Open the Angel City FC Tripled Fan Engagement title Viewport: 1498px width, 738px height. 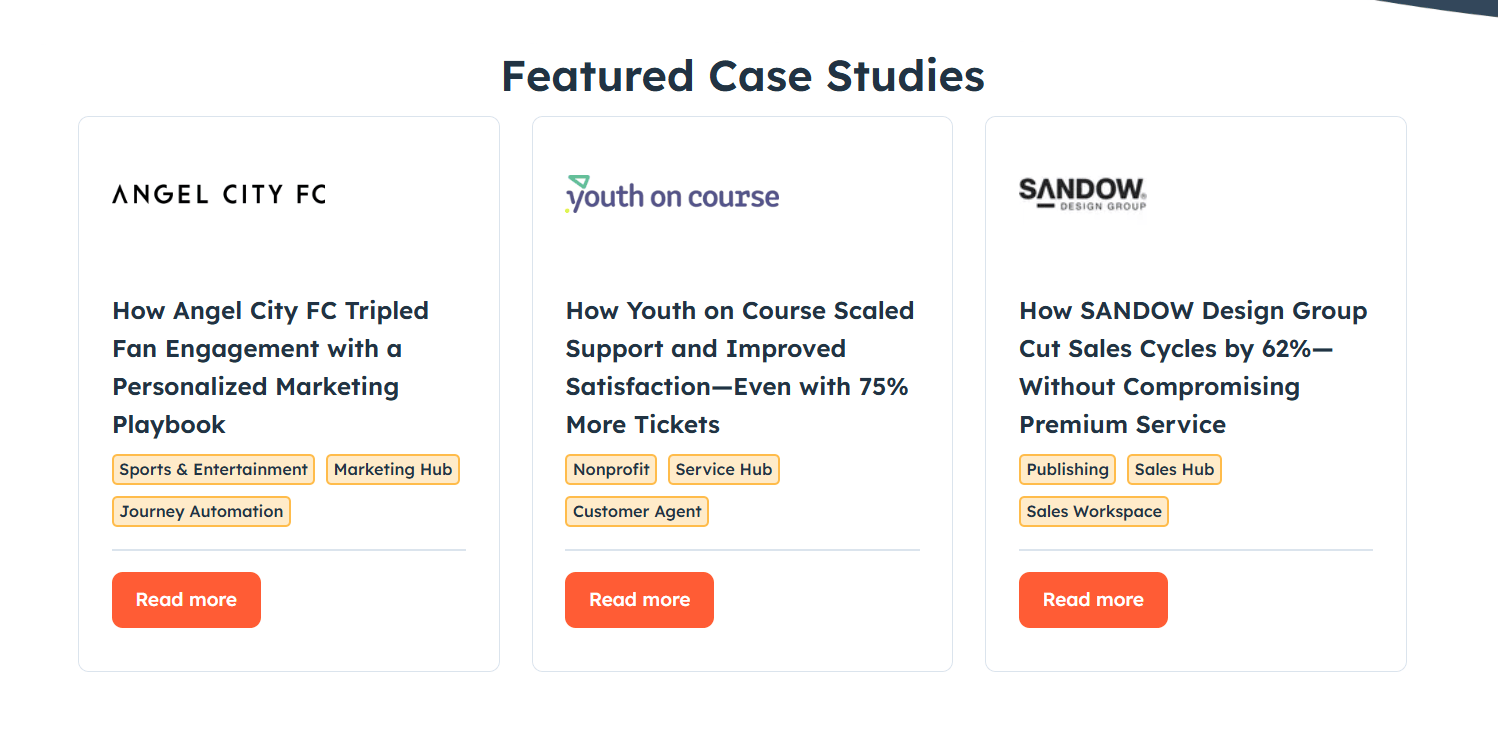270,367
